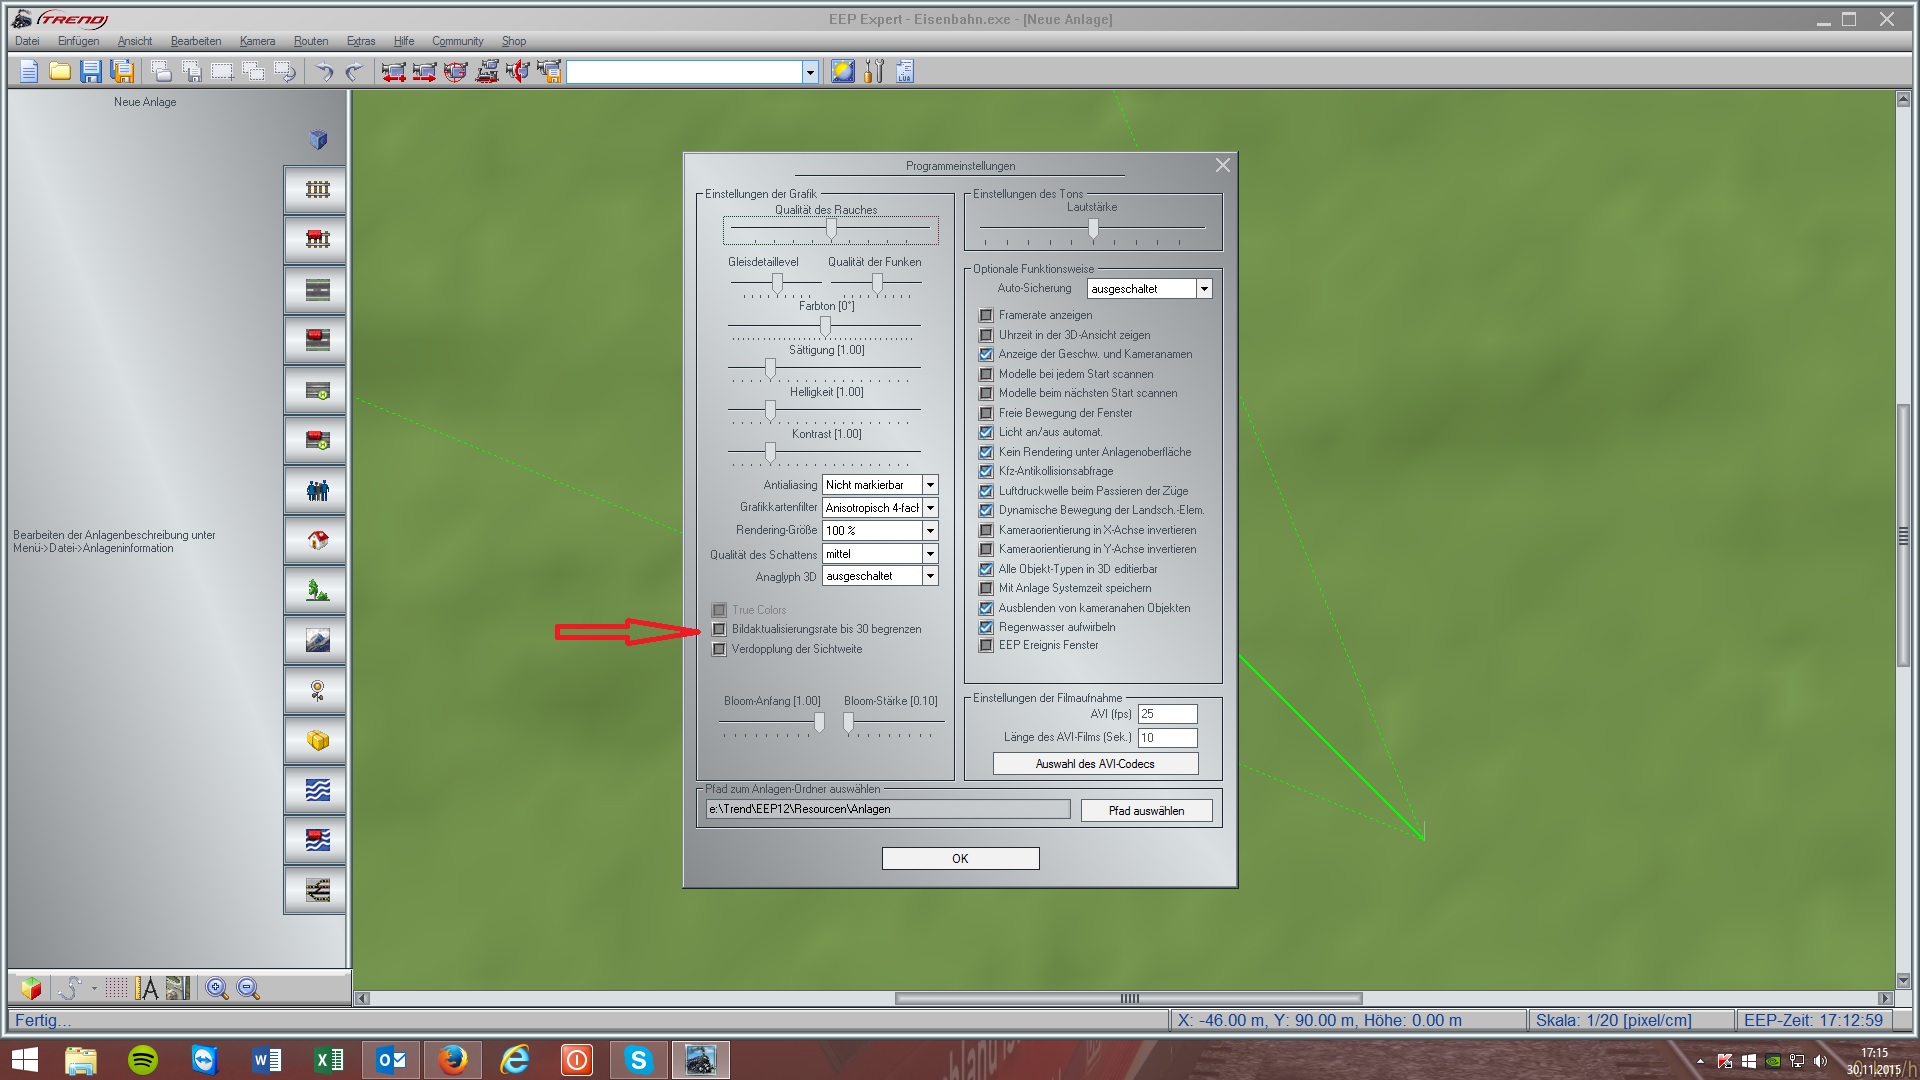Uncheck Regenwasser aufwirbeln option
This screenshot has height=1080, width=1920.
pyautogui.click(x=986, y=627)
